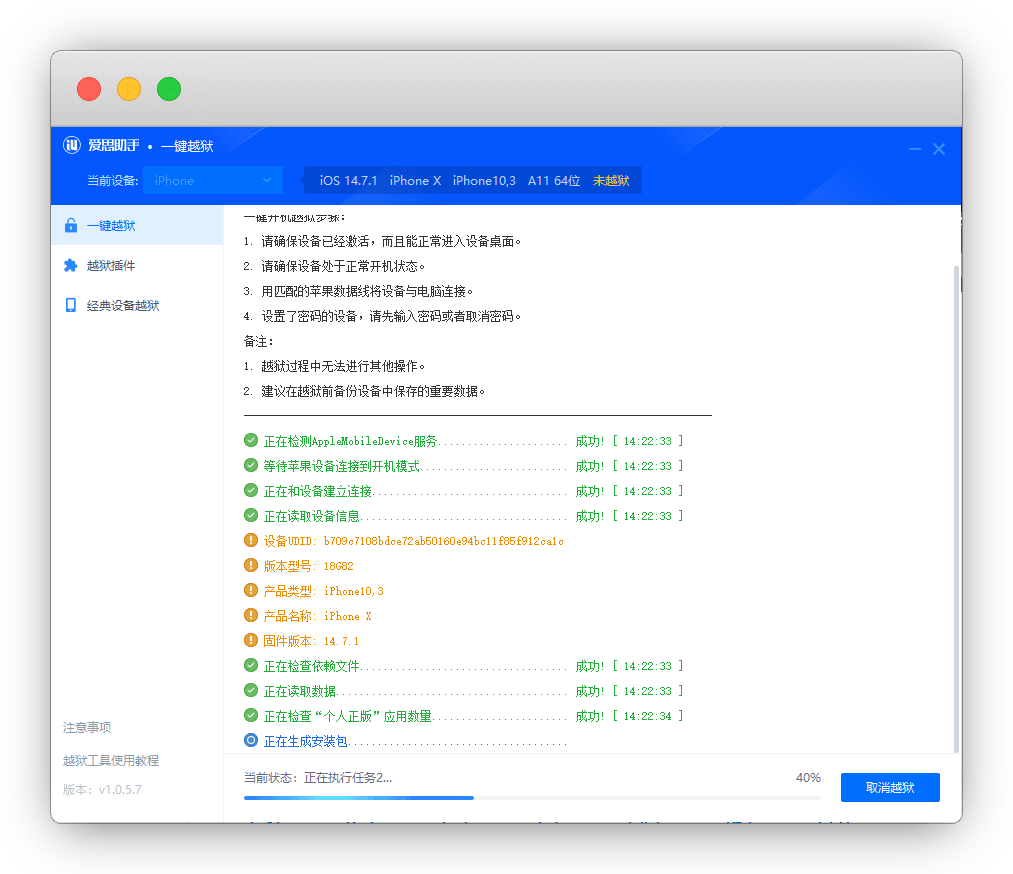Click the iPhone10,3 label in the header
The image size is (1013, 874).
click(x=485, y=181)
